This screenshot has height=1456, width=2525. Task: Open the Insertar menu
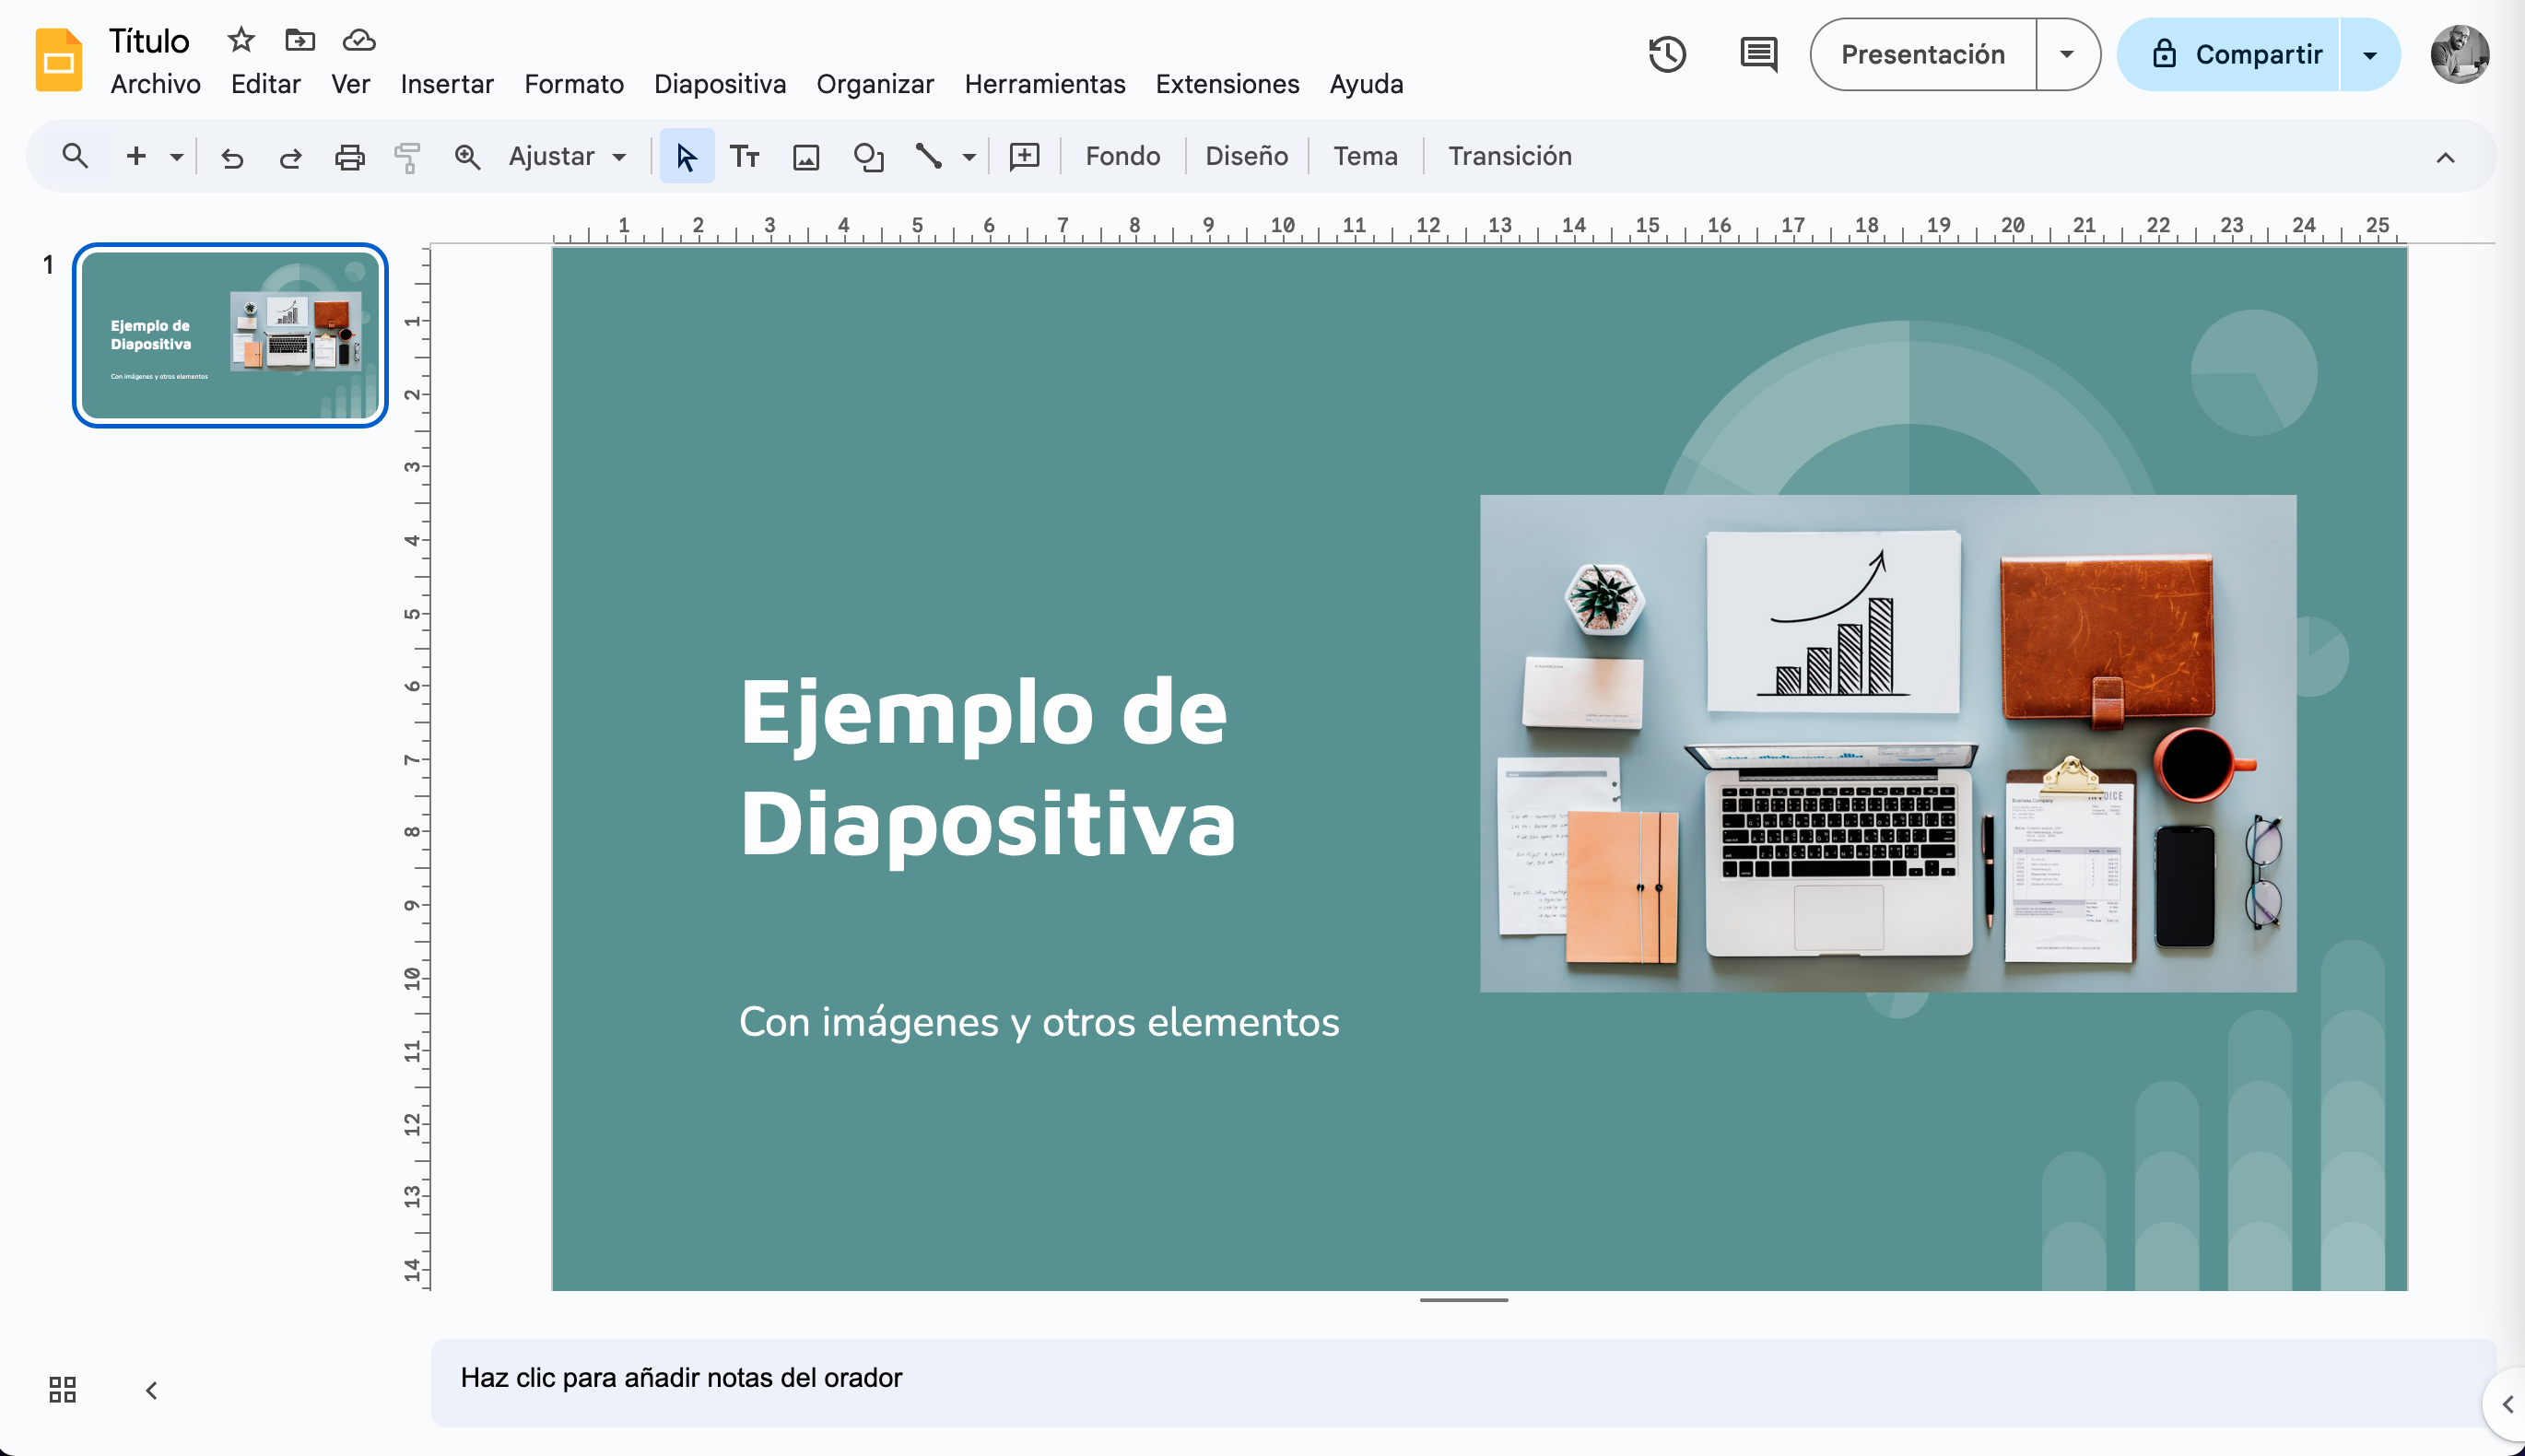click(x=446, y=84)
